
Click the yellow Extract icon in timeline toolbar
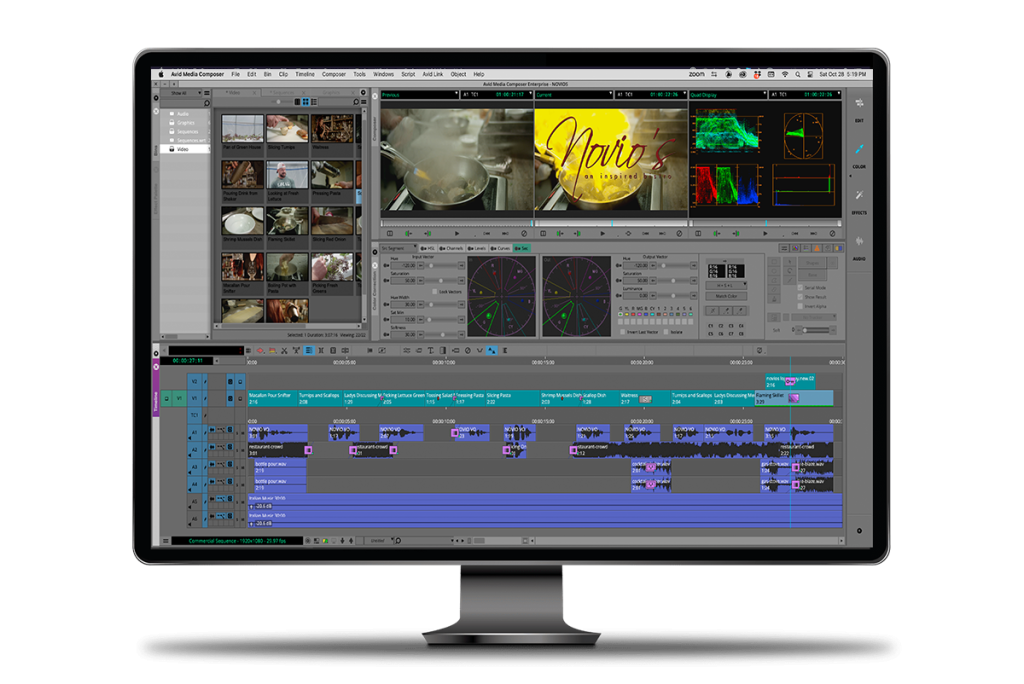[272, 351]
